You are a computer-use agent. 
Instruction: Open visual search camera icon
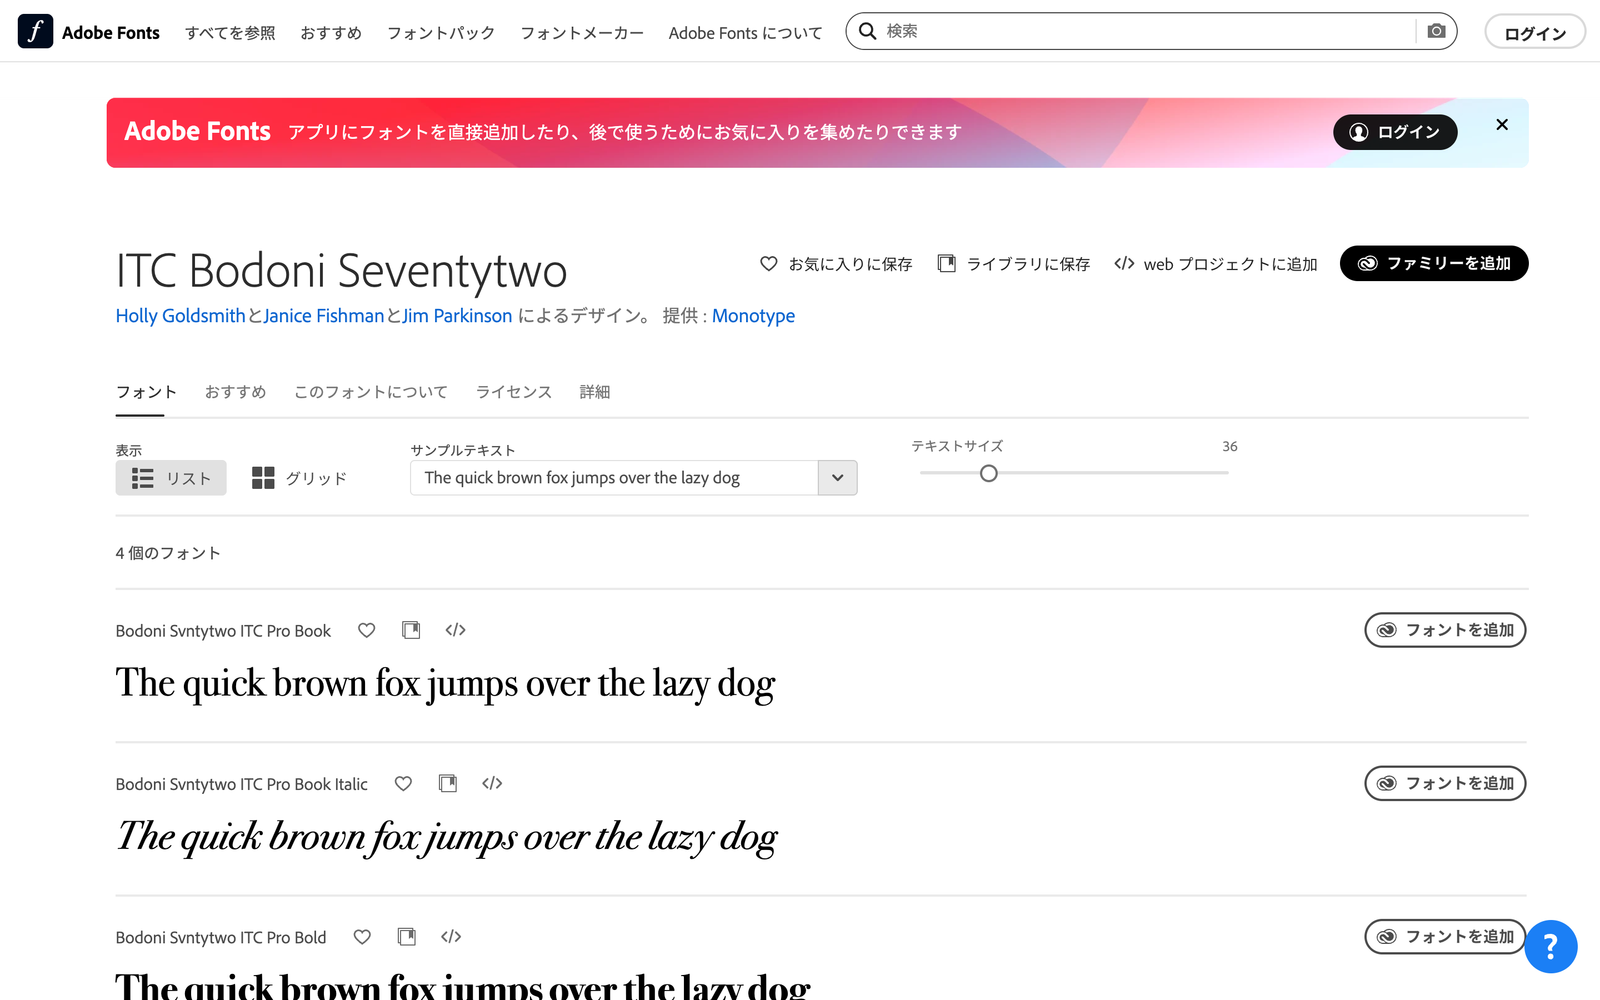coord(1436,31)
